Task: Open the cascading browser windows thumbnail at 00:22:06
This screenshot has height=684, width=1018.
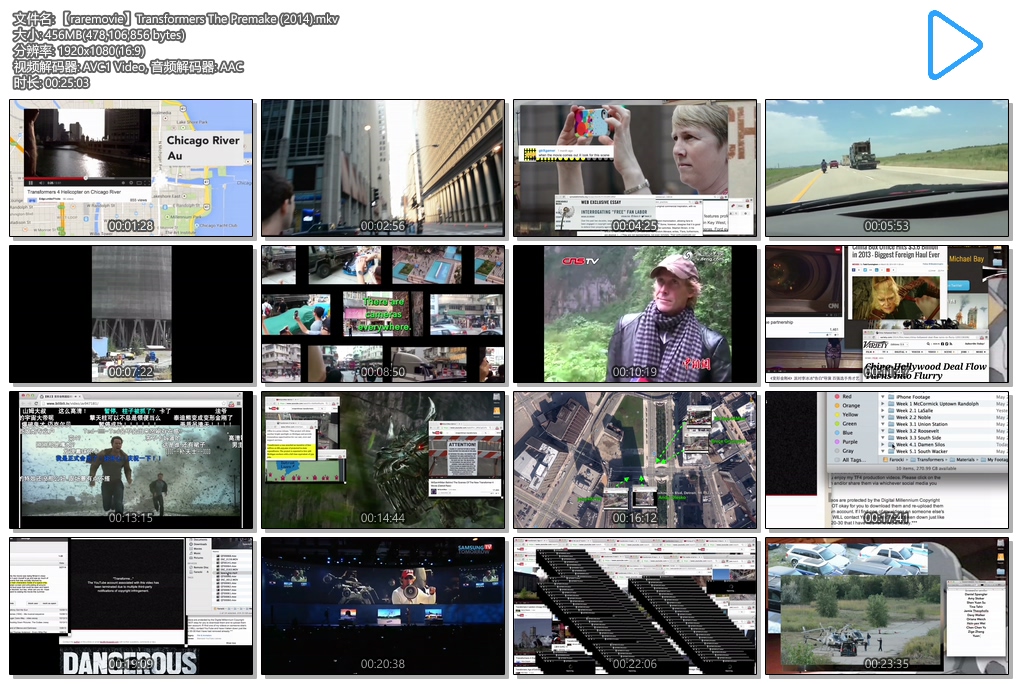Action: pyautogui.click(x=635, y=606)
